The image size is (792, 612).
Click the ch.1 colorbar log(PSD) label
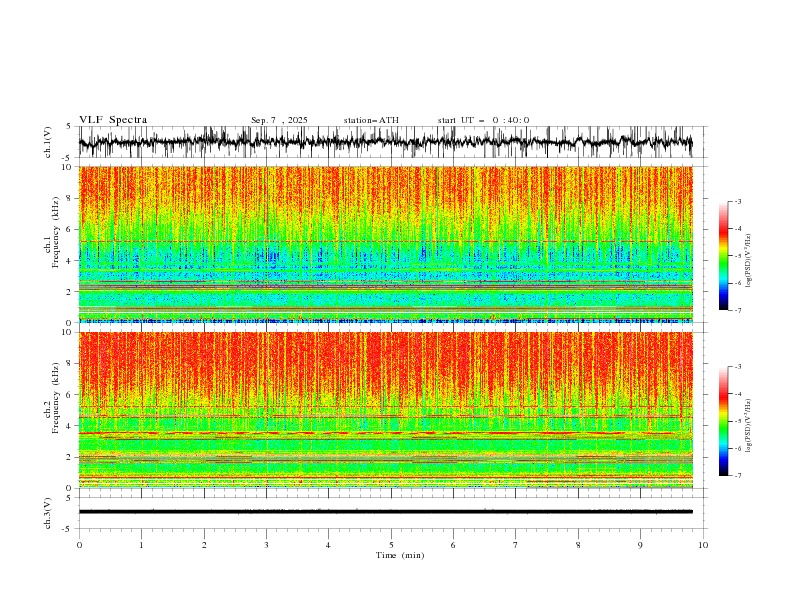point(749,261)
